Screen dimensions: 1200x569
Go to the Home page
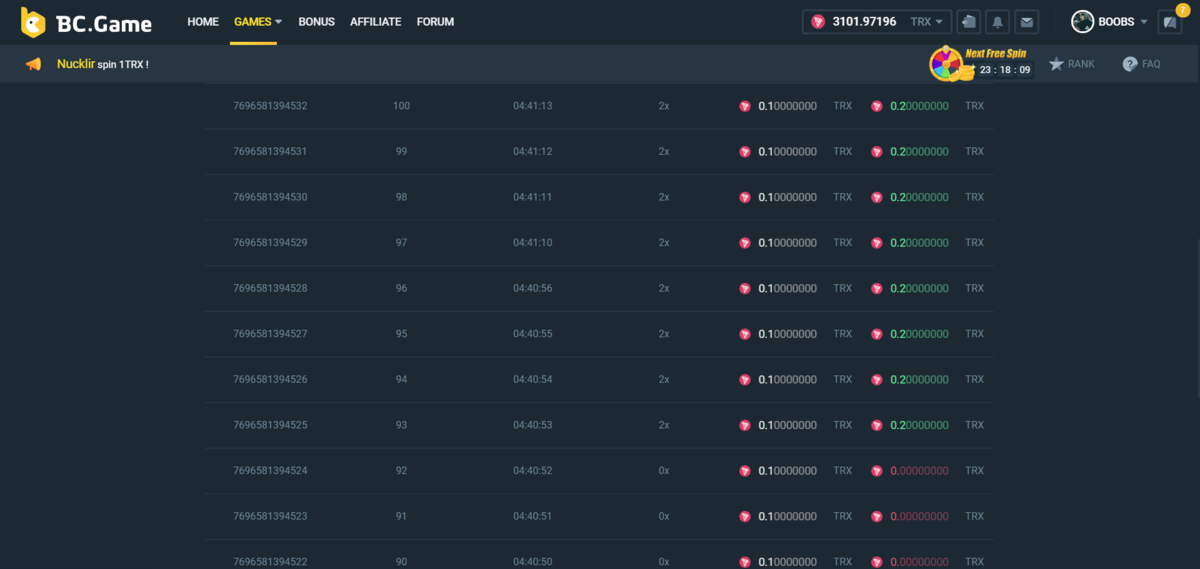(203, 22)
